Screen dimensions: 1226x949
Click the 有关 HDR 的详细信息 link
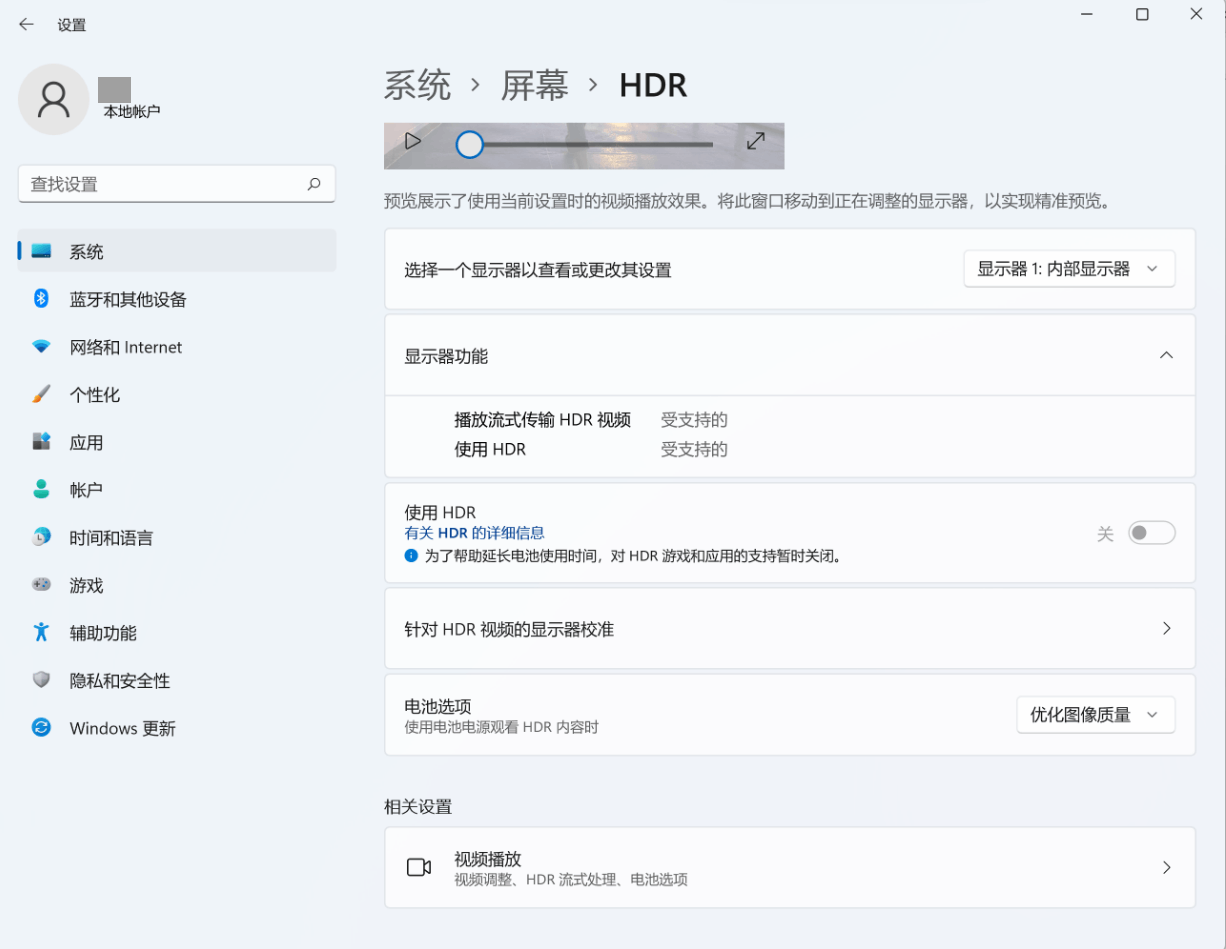(x=474, y=533)
